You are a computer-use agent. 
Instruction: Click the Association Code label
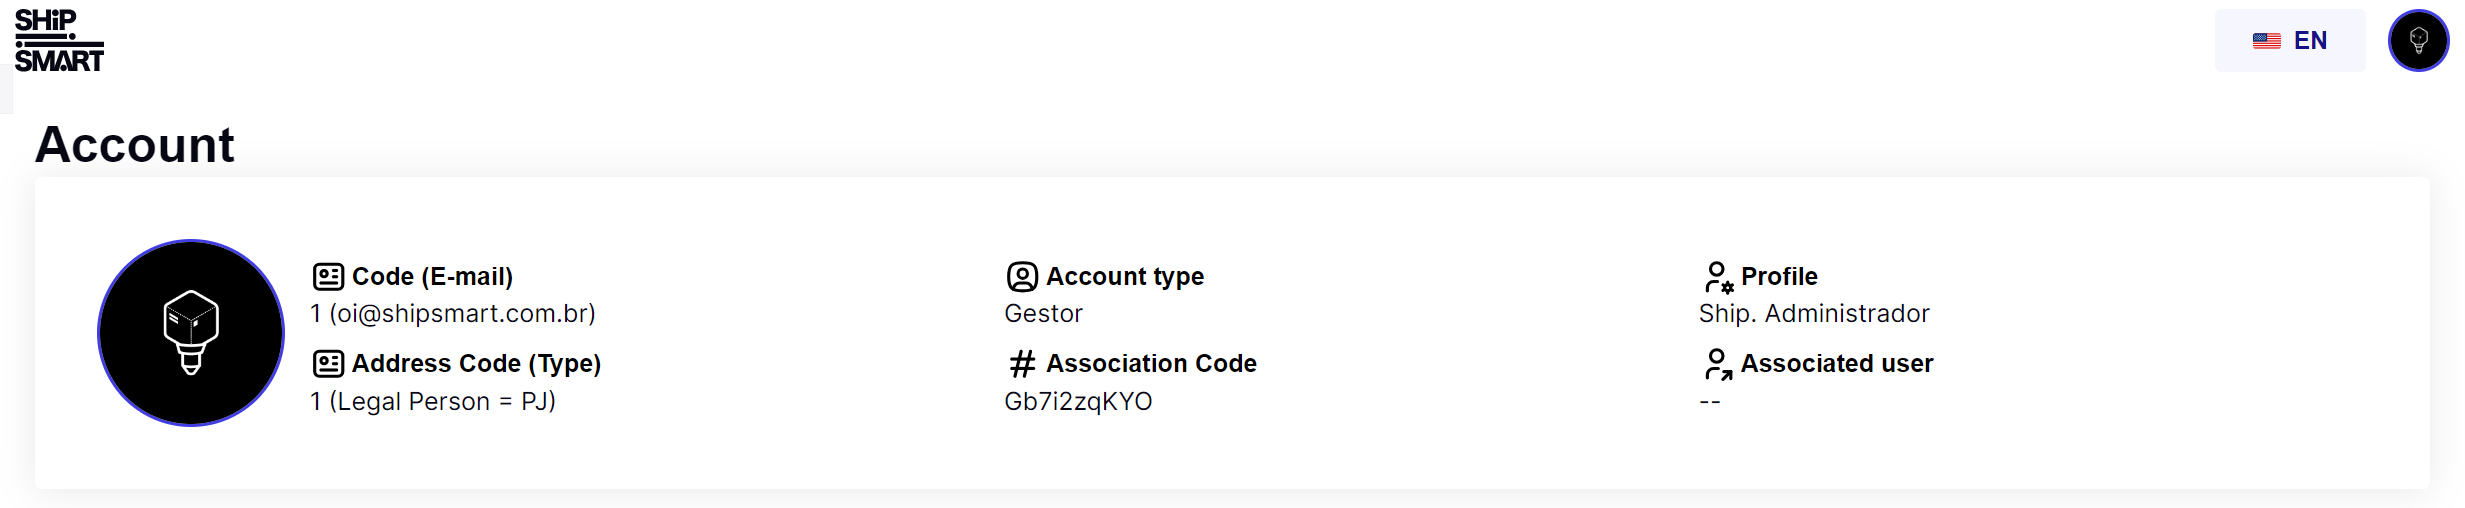(1151, 364)
